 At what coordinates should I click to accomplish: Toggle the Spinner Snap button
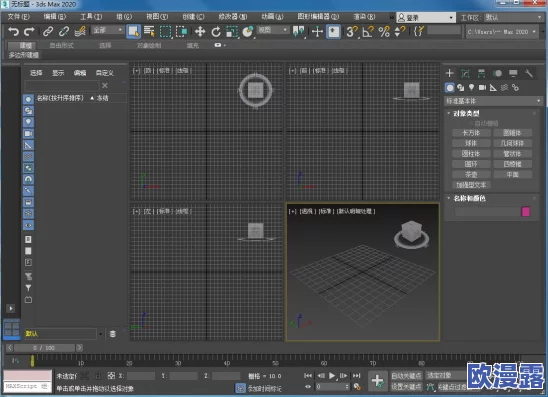(399, 31)
